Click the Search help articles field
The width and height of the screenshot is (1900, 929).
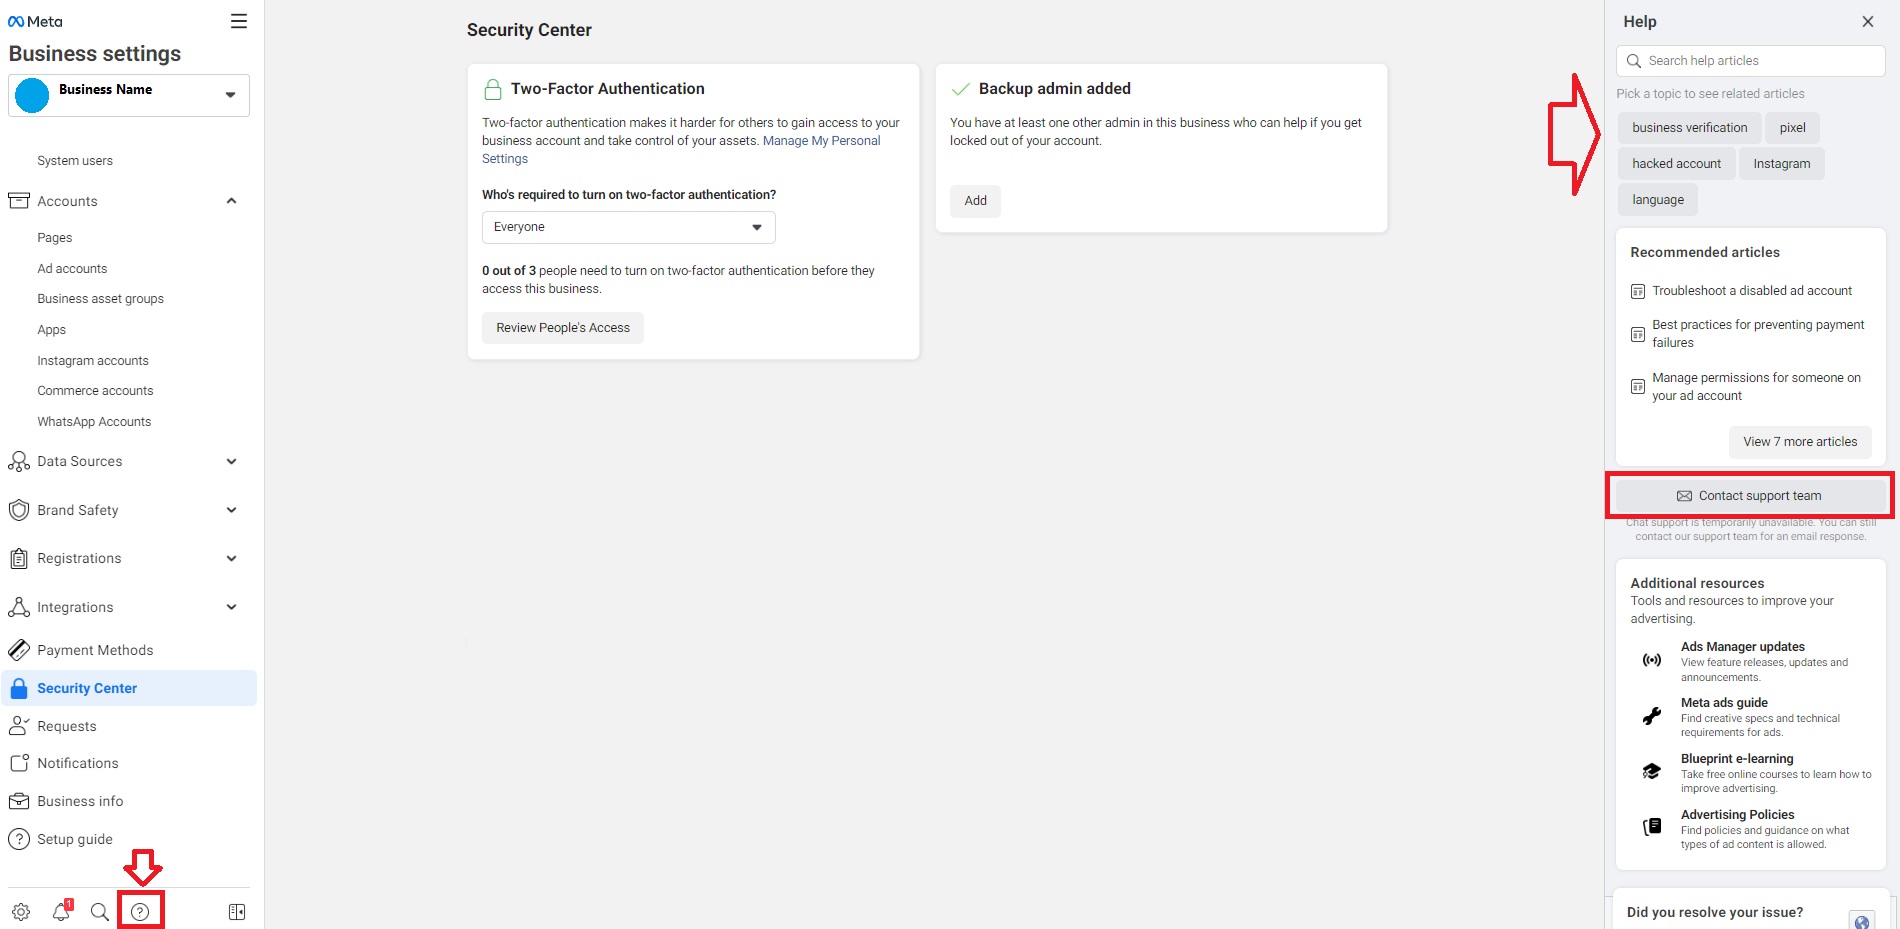(x=1750, y=61)
